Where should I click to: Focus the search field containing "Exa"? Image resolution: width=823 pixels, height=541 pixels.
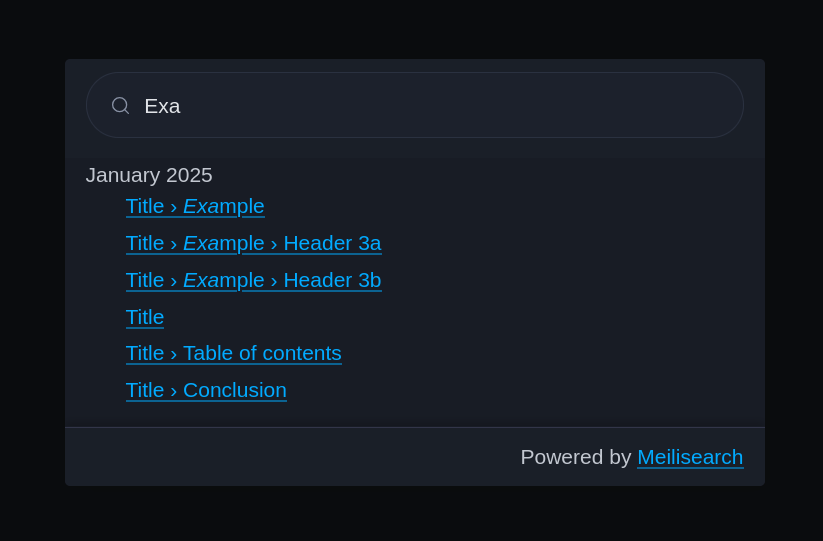pos(400,105)
